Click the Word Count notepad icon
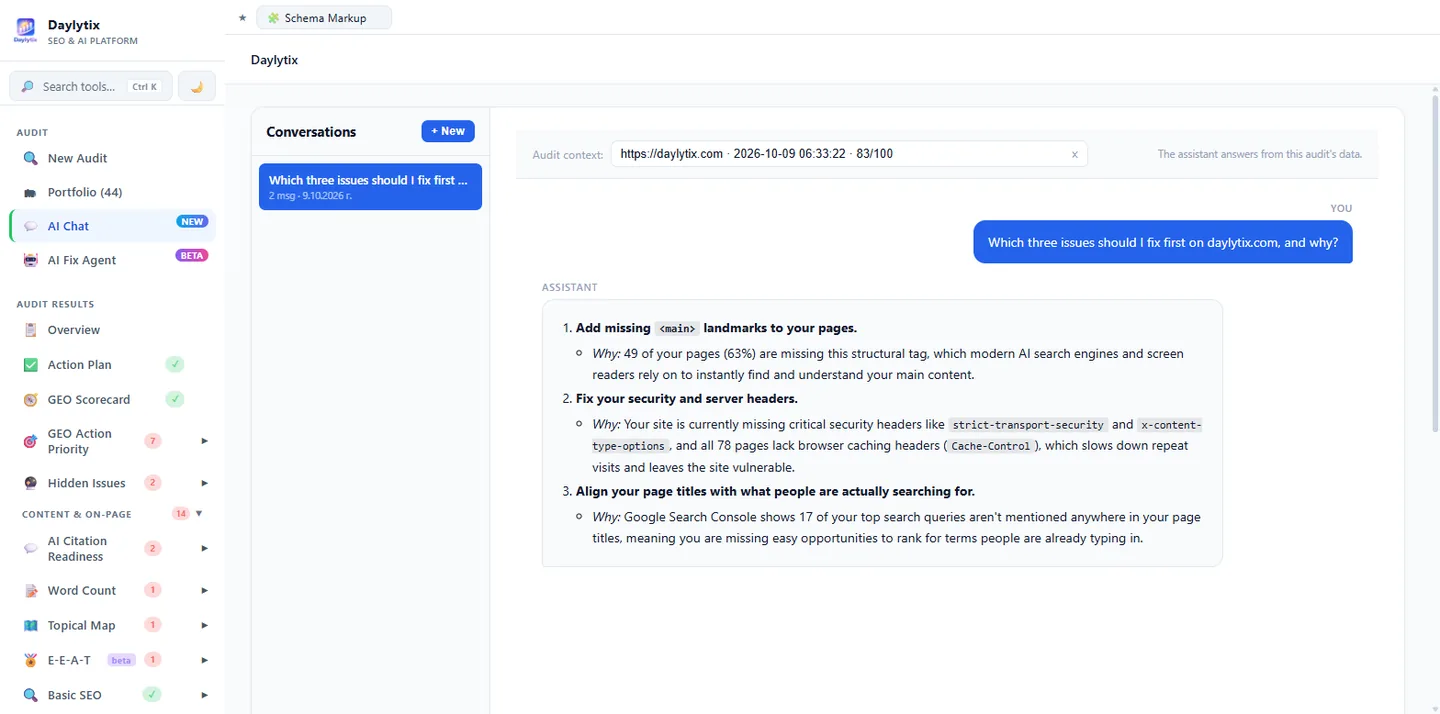Screen dimensions: 1440x714 click(30, 591)
